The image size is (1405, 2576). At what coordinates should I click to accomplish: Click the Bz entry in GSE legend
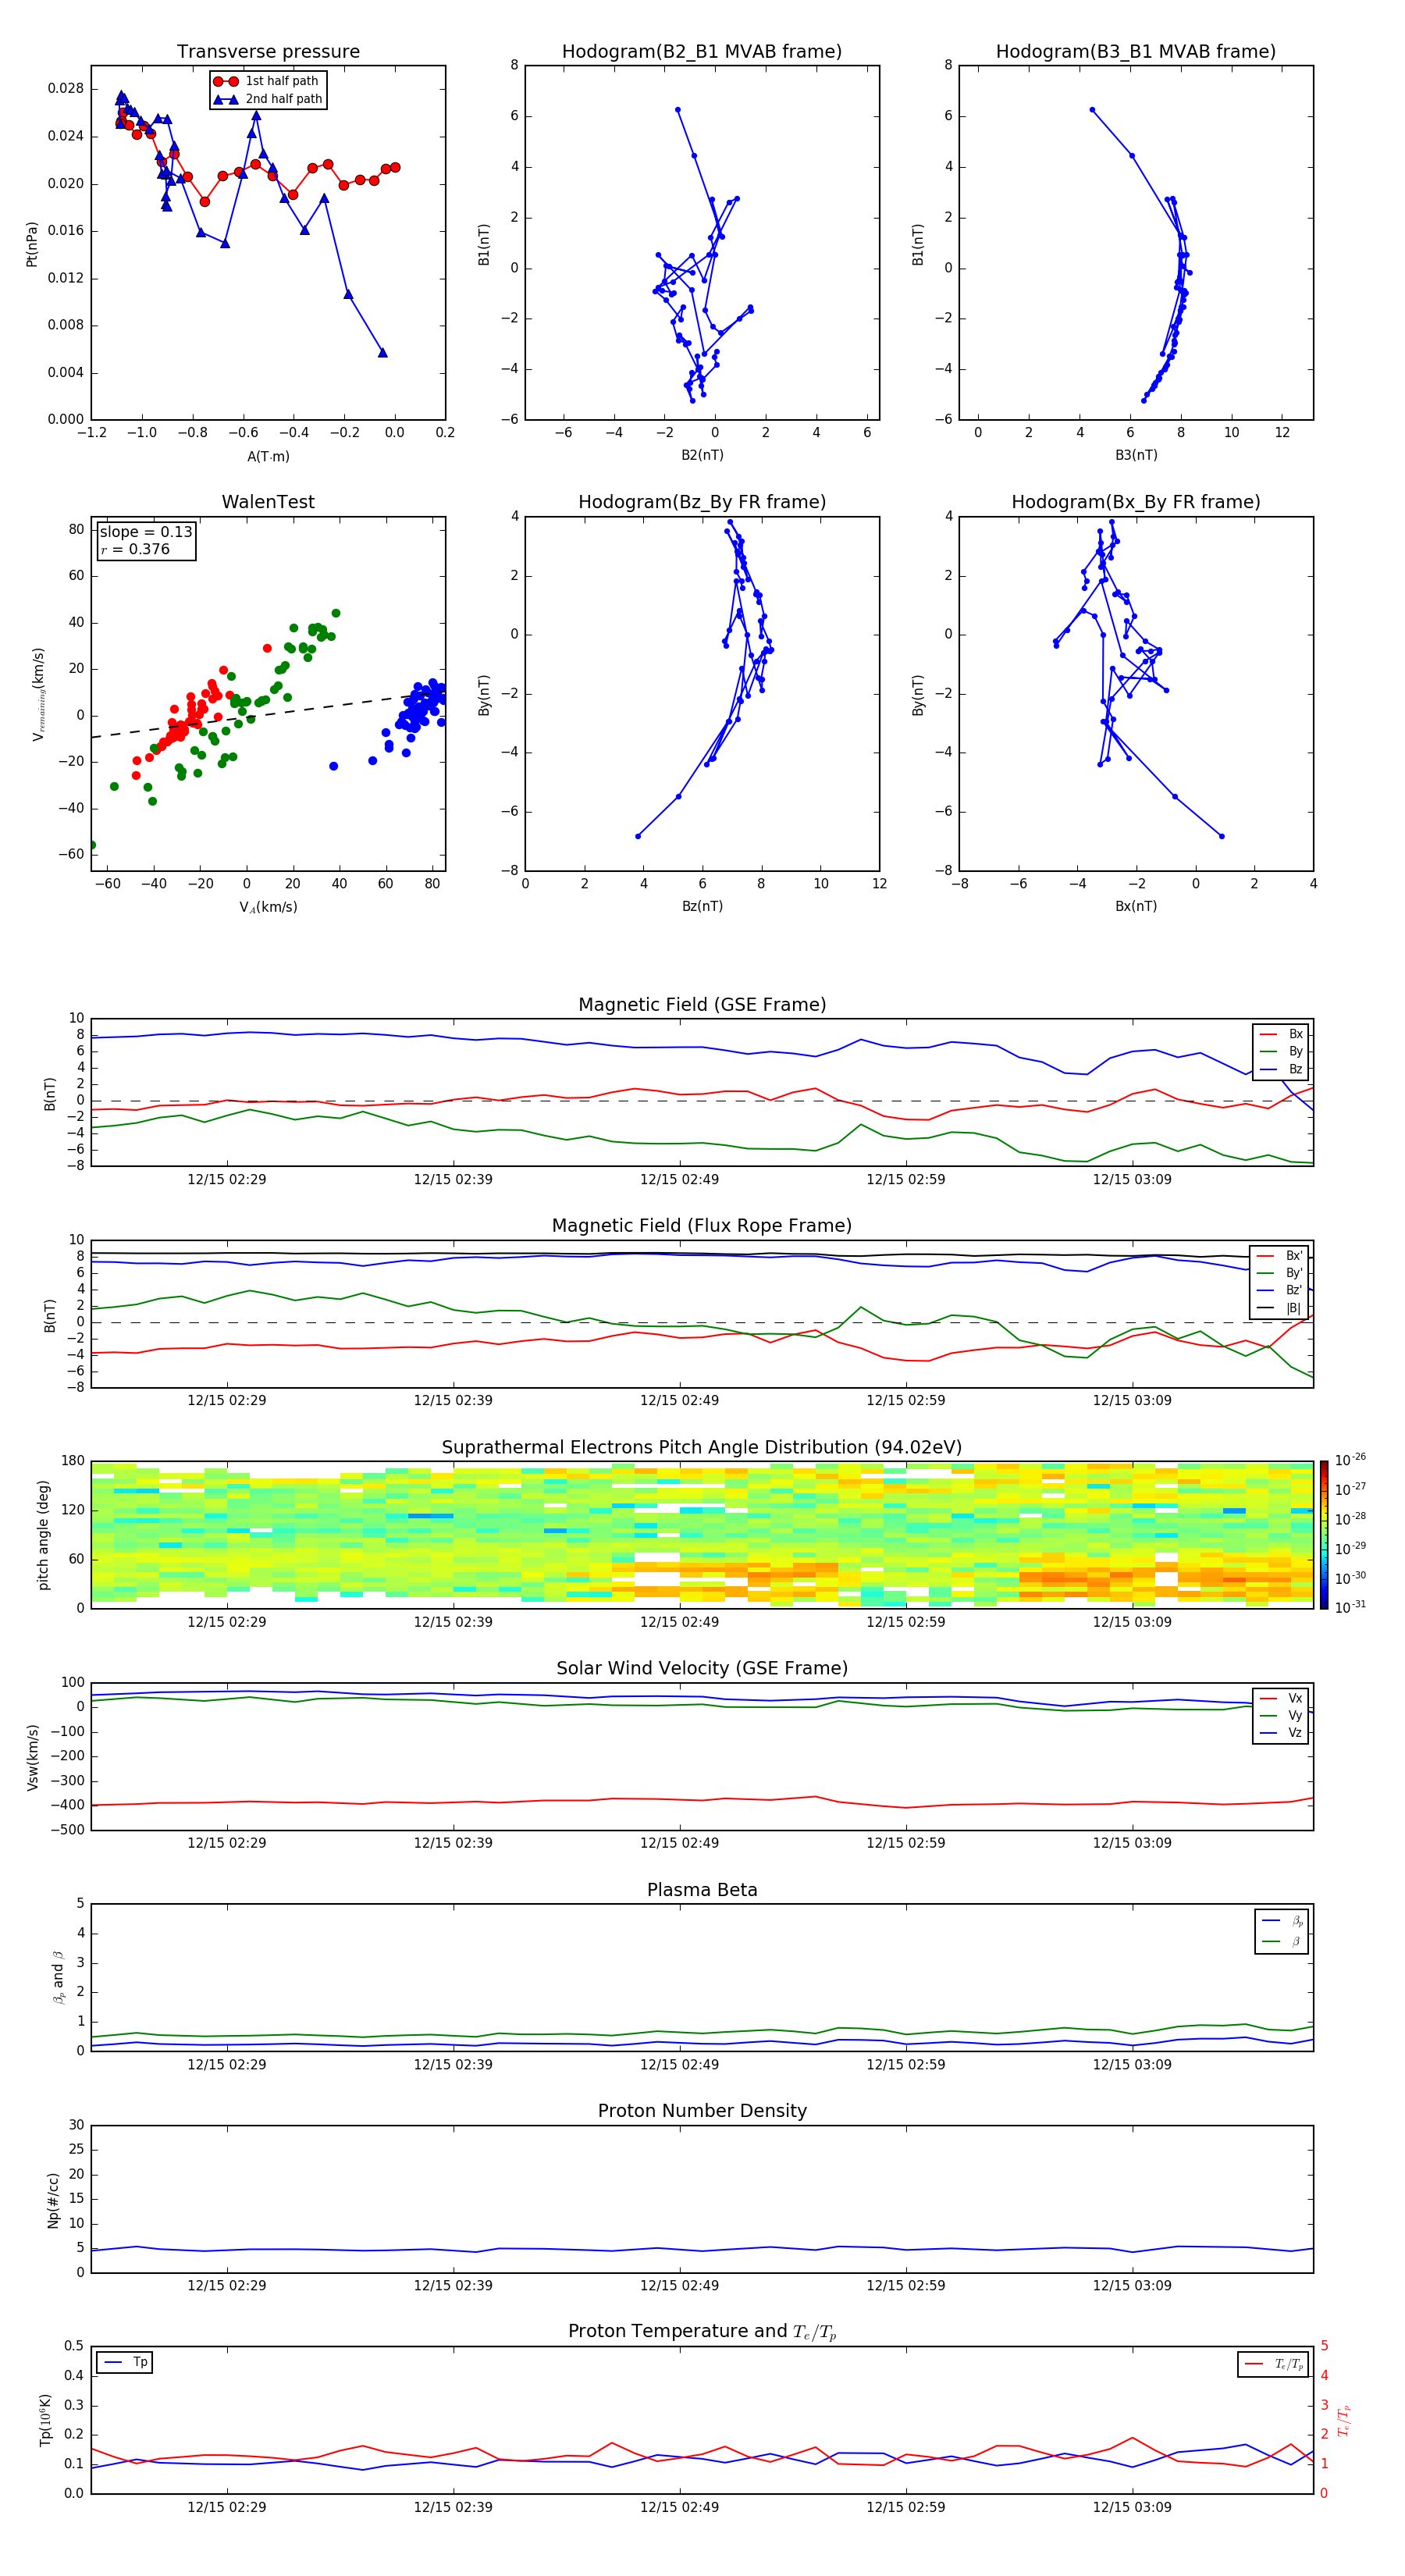coord(1282,1069)
